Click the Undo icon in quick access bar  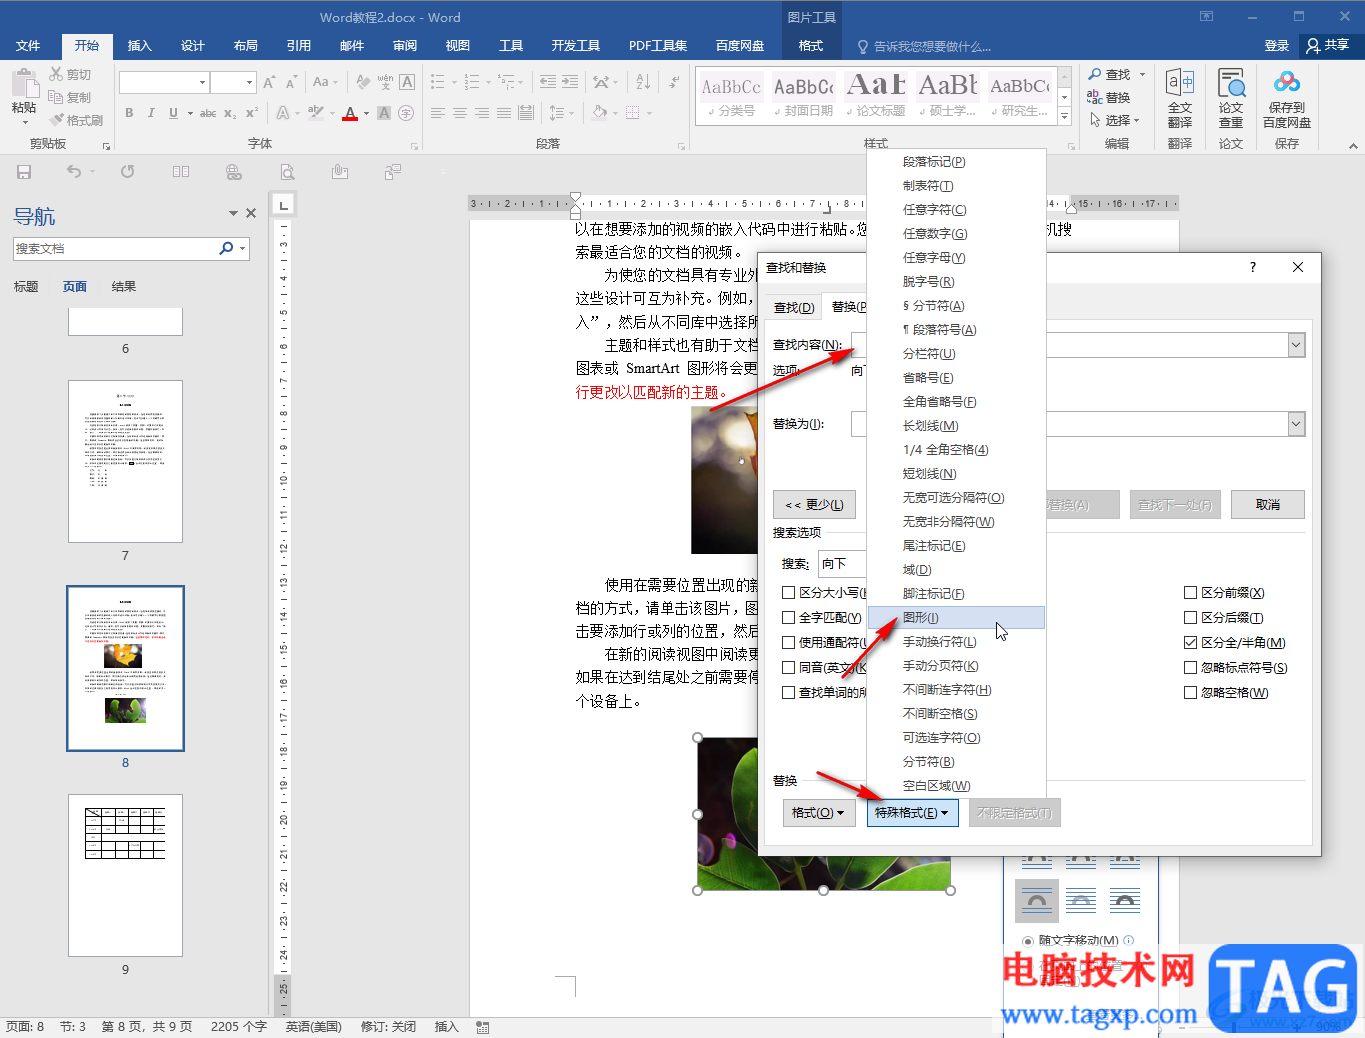74,172
